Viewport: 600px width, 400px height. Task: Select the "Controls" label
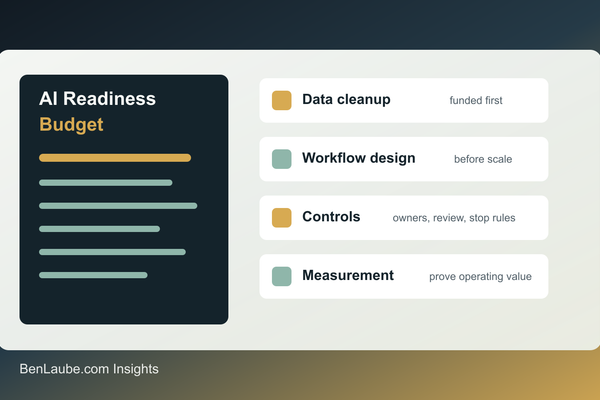coord(331,217)
